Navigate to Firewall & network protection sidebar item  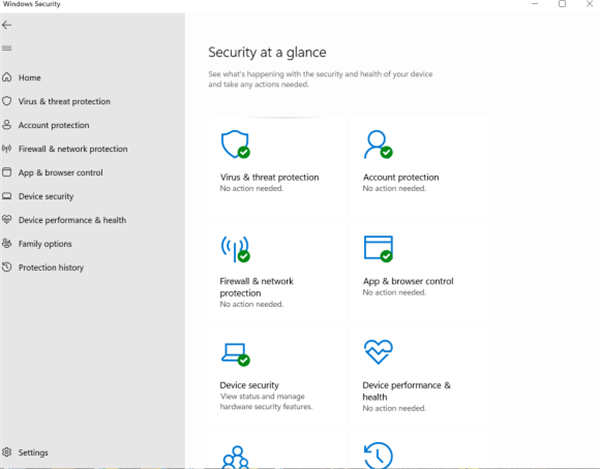[72, 149]
